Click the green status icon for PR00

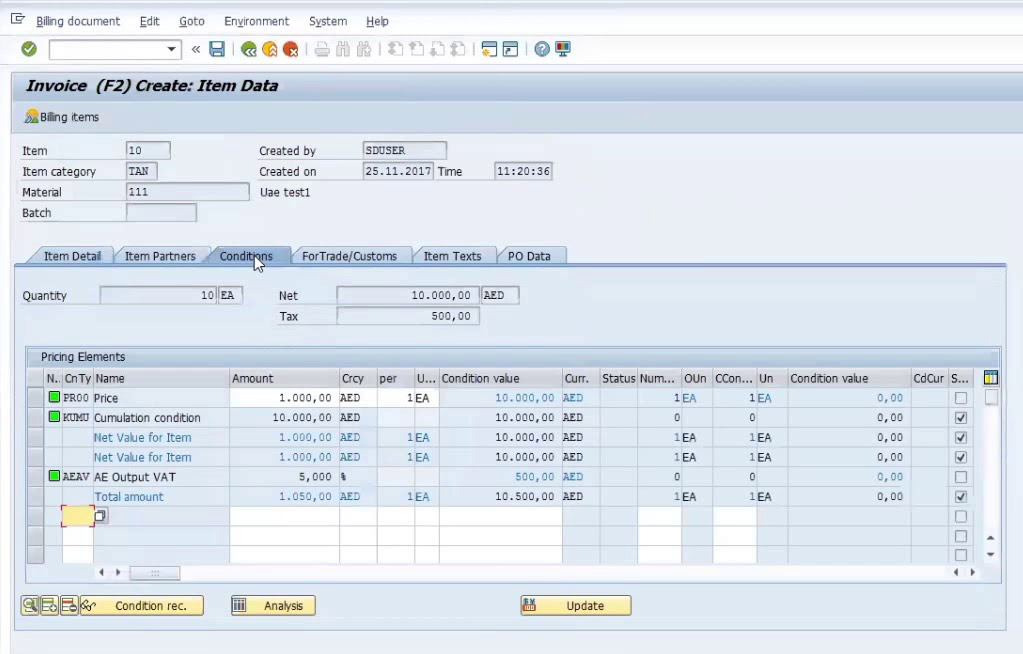pyautogui.click(x=54, y=397)
